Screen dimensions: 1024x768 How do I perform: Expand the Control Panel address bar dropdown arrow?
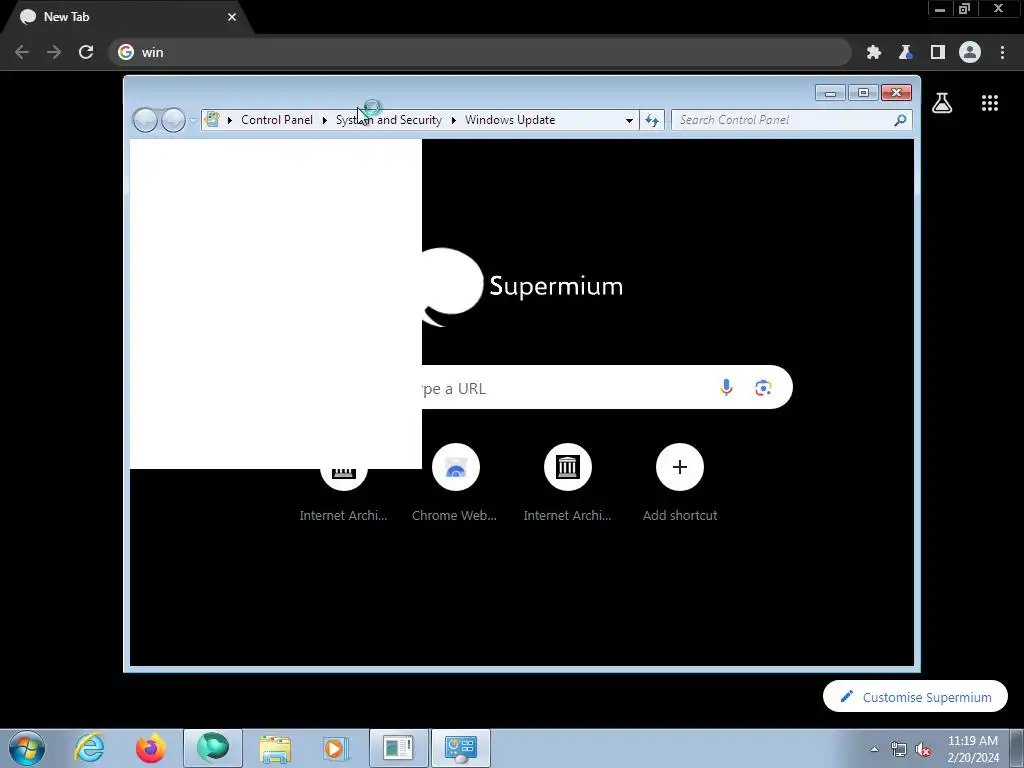pos(629,120)
